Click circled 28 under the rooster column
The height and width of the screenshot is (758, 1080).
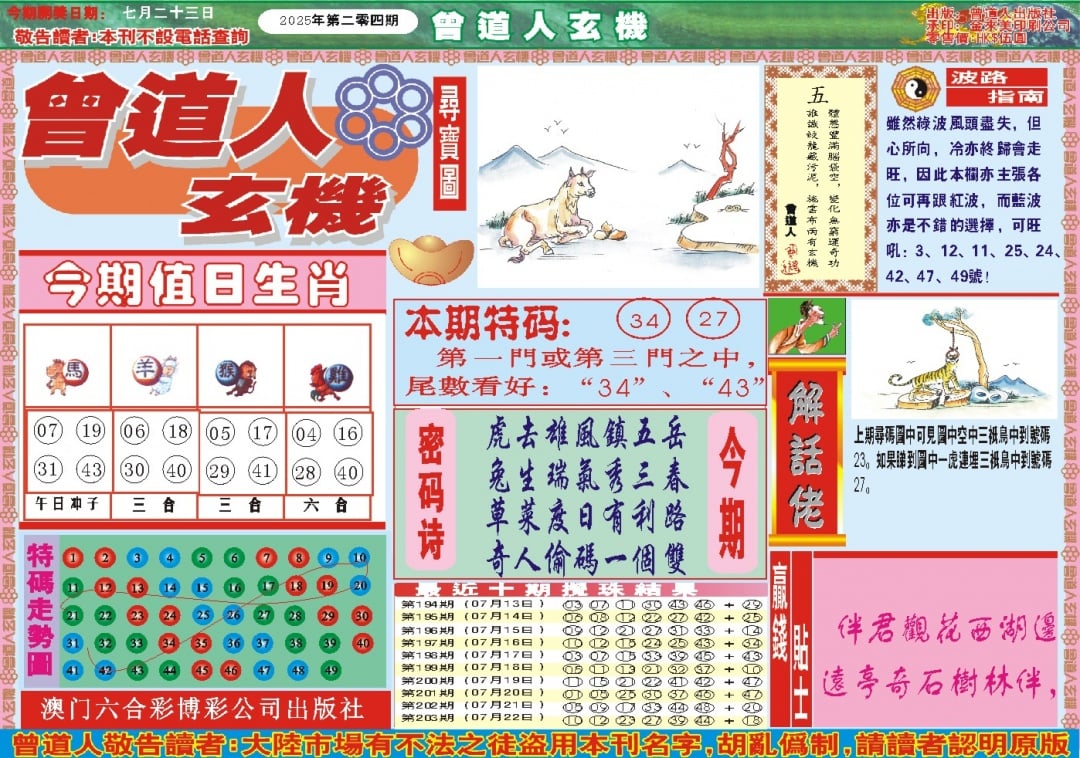(305, 472)
